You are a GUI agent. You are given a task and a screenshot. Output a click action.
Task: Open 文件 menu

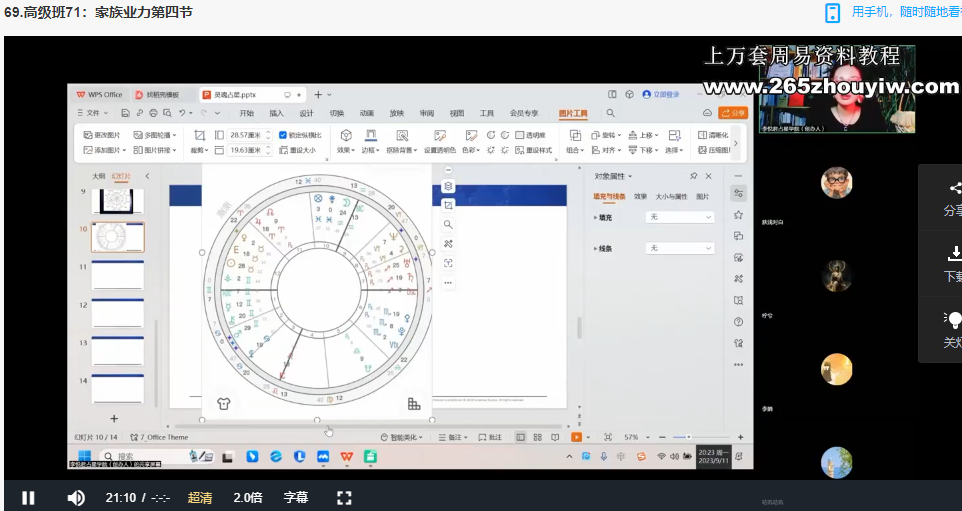(x=93, y=113)
